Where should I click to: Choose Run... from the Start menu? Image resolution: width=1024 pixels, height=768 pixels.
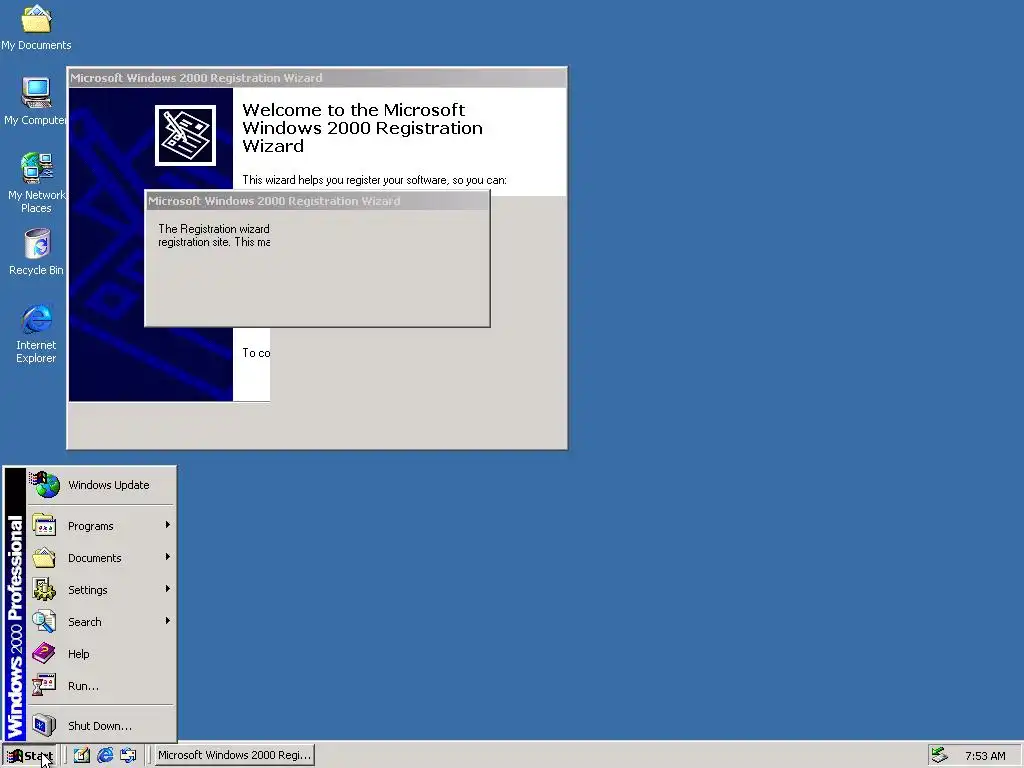[x=101, y=686]
